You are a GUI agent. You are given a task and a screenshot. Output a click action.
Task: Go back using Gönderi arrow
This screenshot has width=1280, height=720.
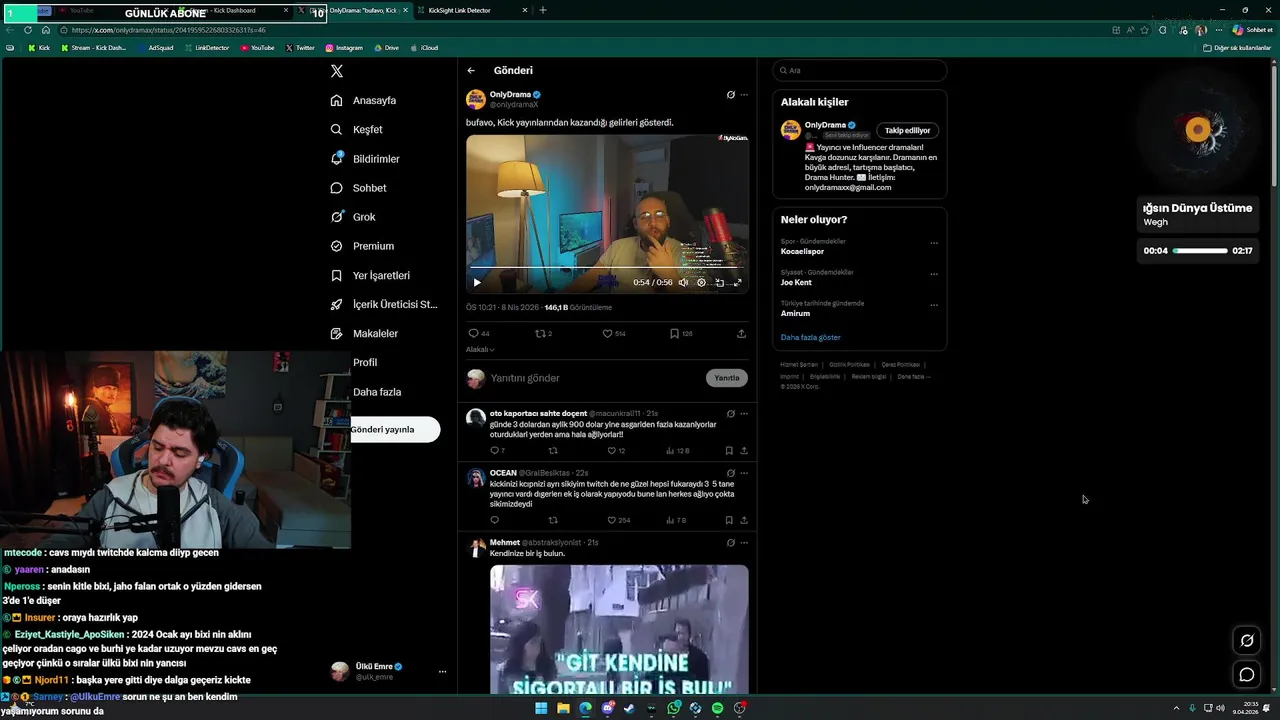tap(471, 71)
